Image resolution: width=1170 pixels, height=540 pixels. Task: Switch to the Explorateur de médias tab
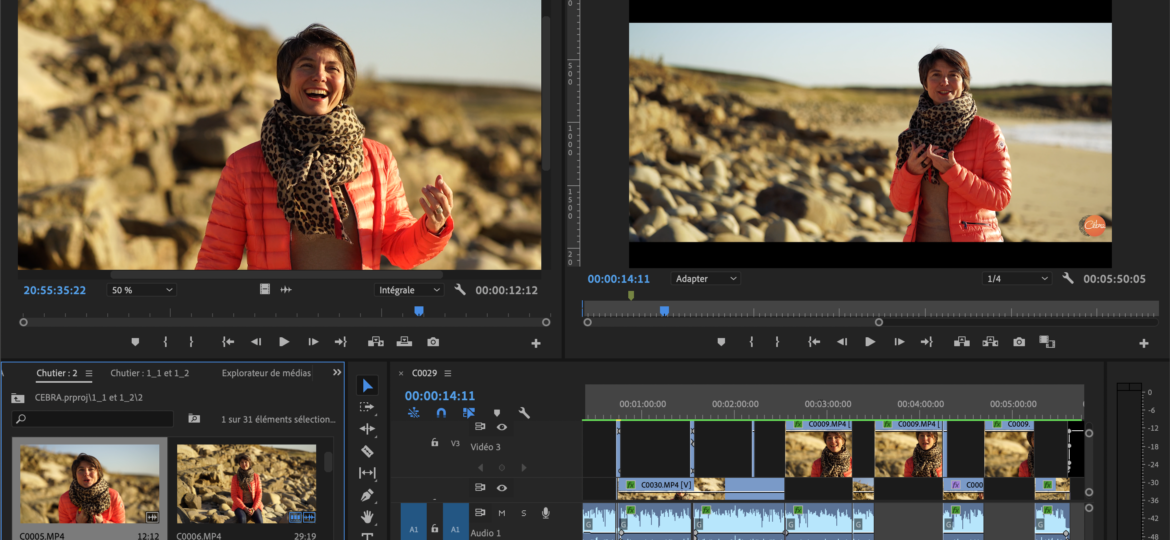(266, 373)
